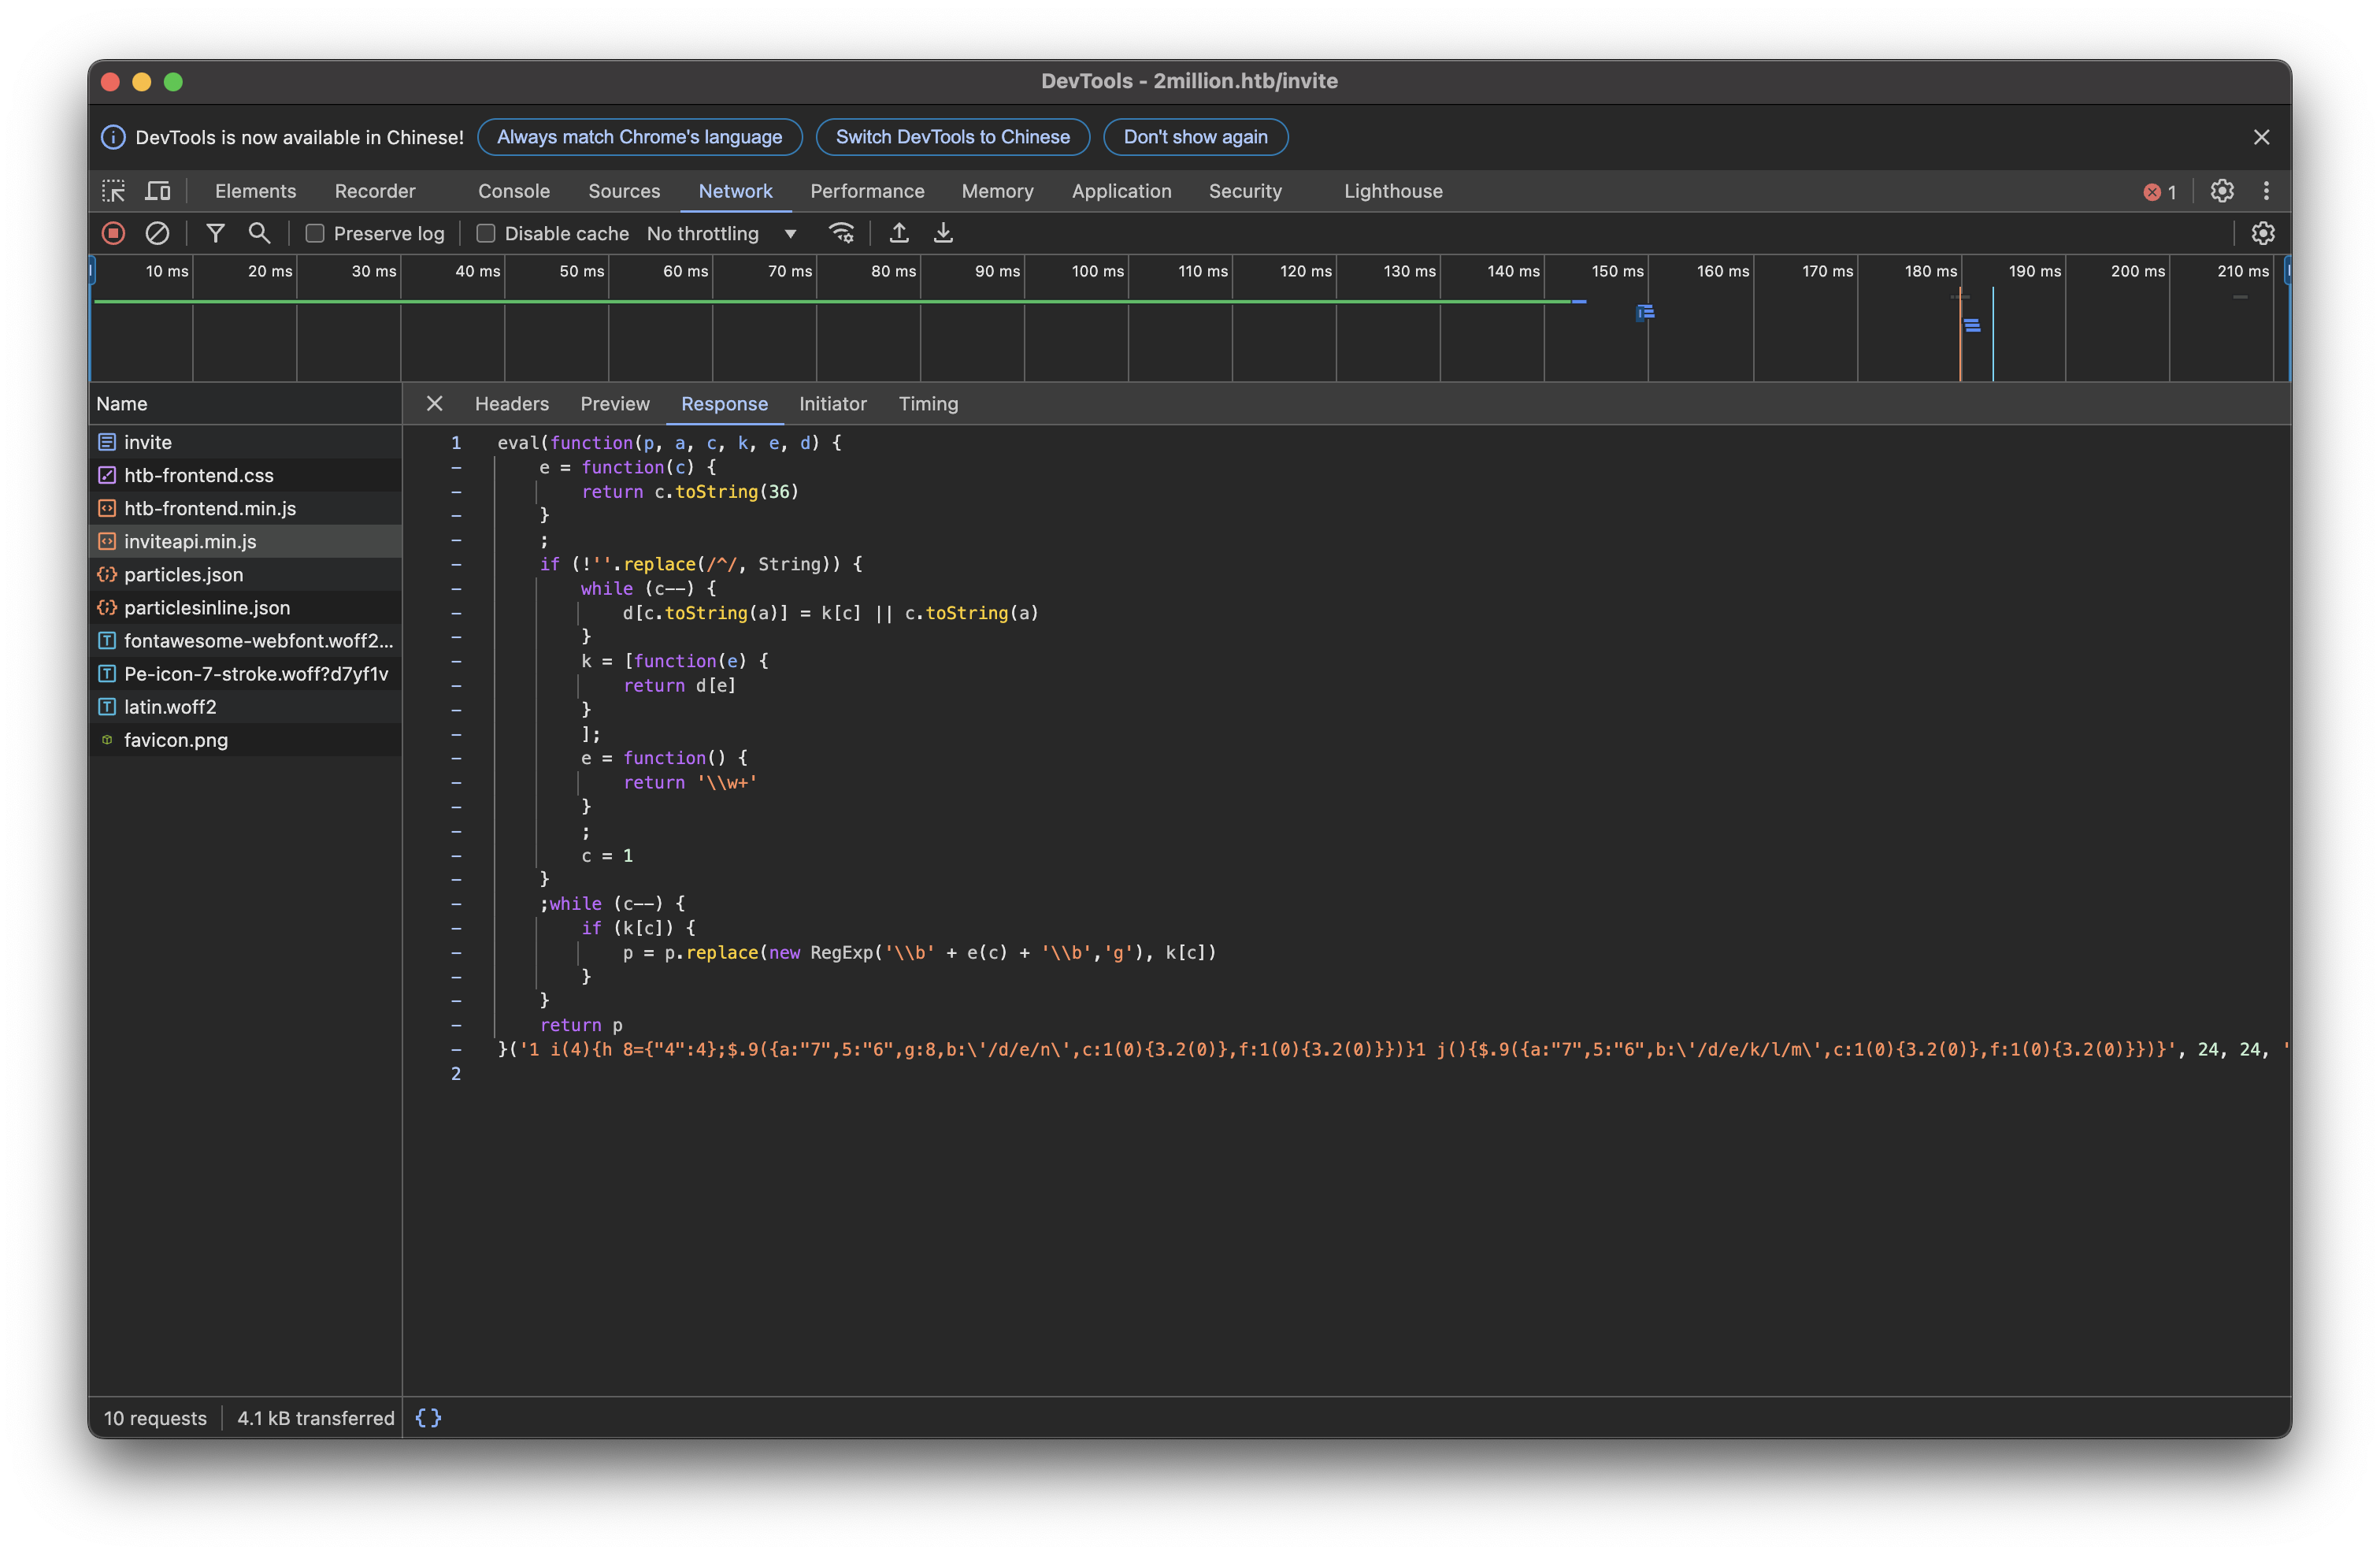Clear the network log
The height and width of the screenshot is (1555, 2380).
(159, 233)
